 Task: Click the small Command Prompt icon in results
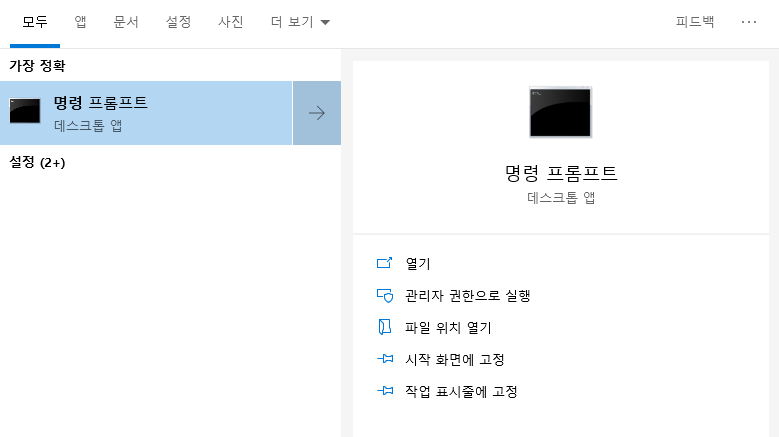click(25, 111)
